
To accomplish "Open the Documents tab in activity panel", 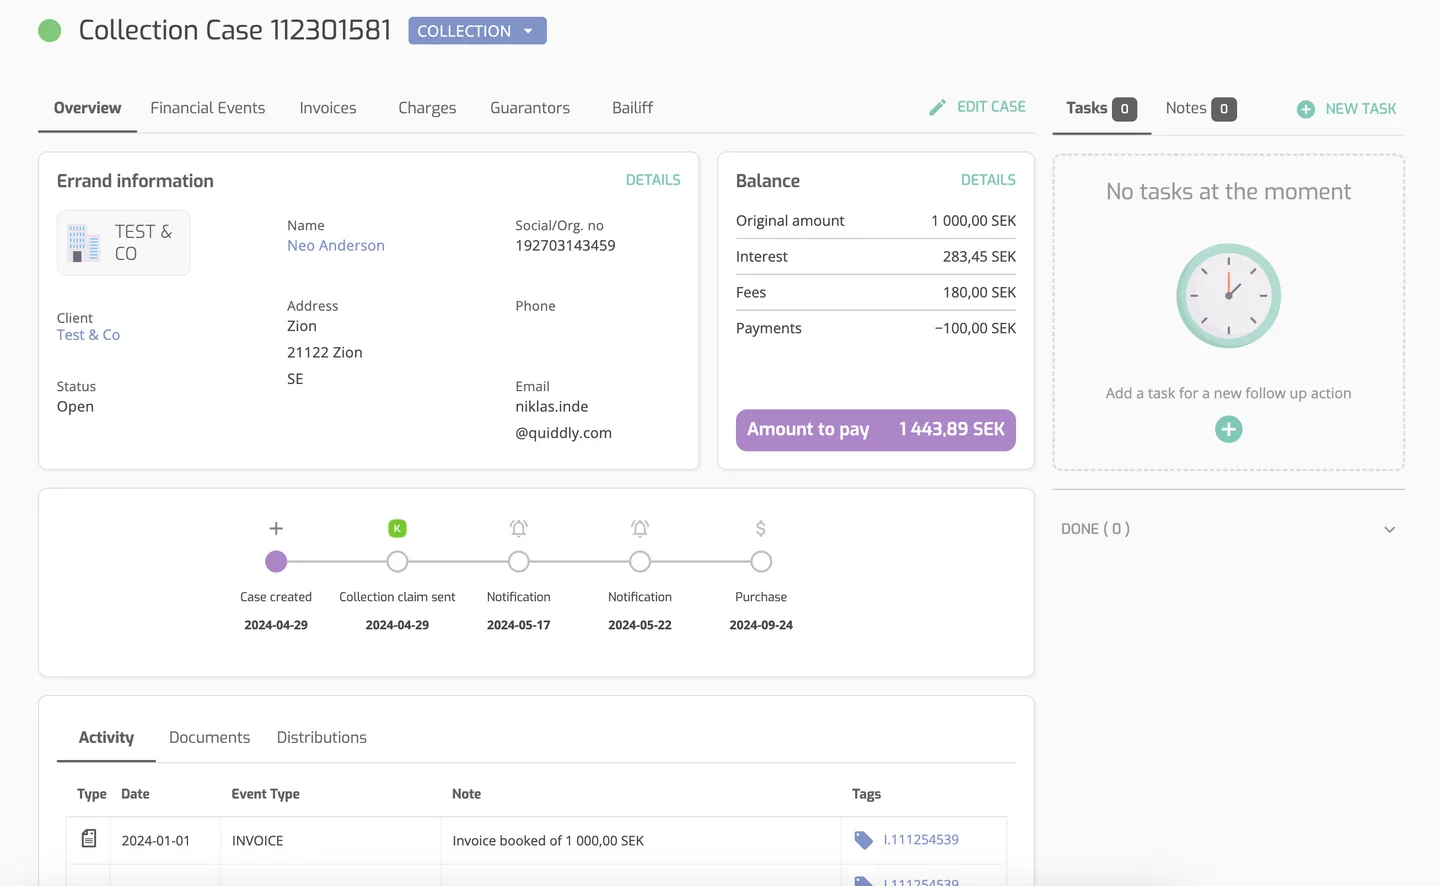I will tap(209, 737).
